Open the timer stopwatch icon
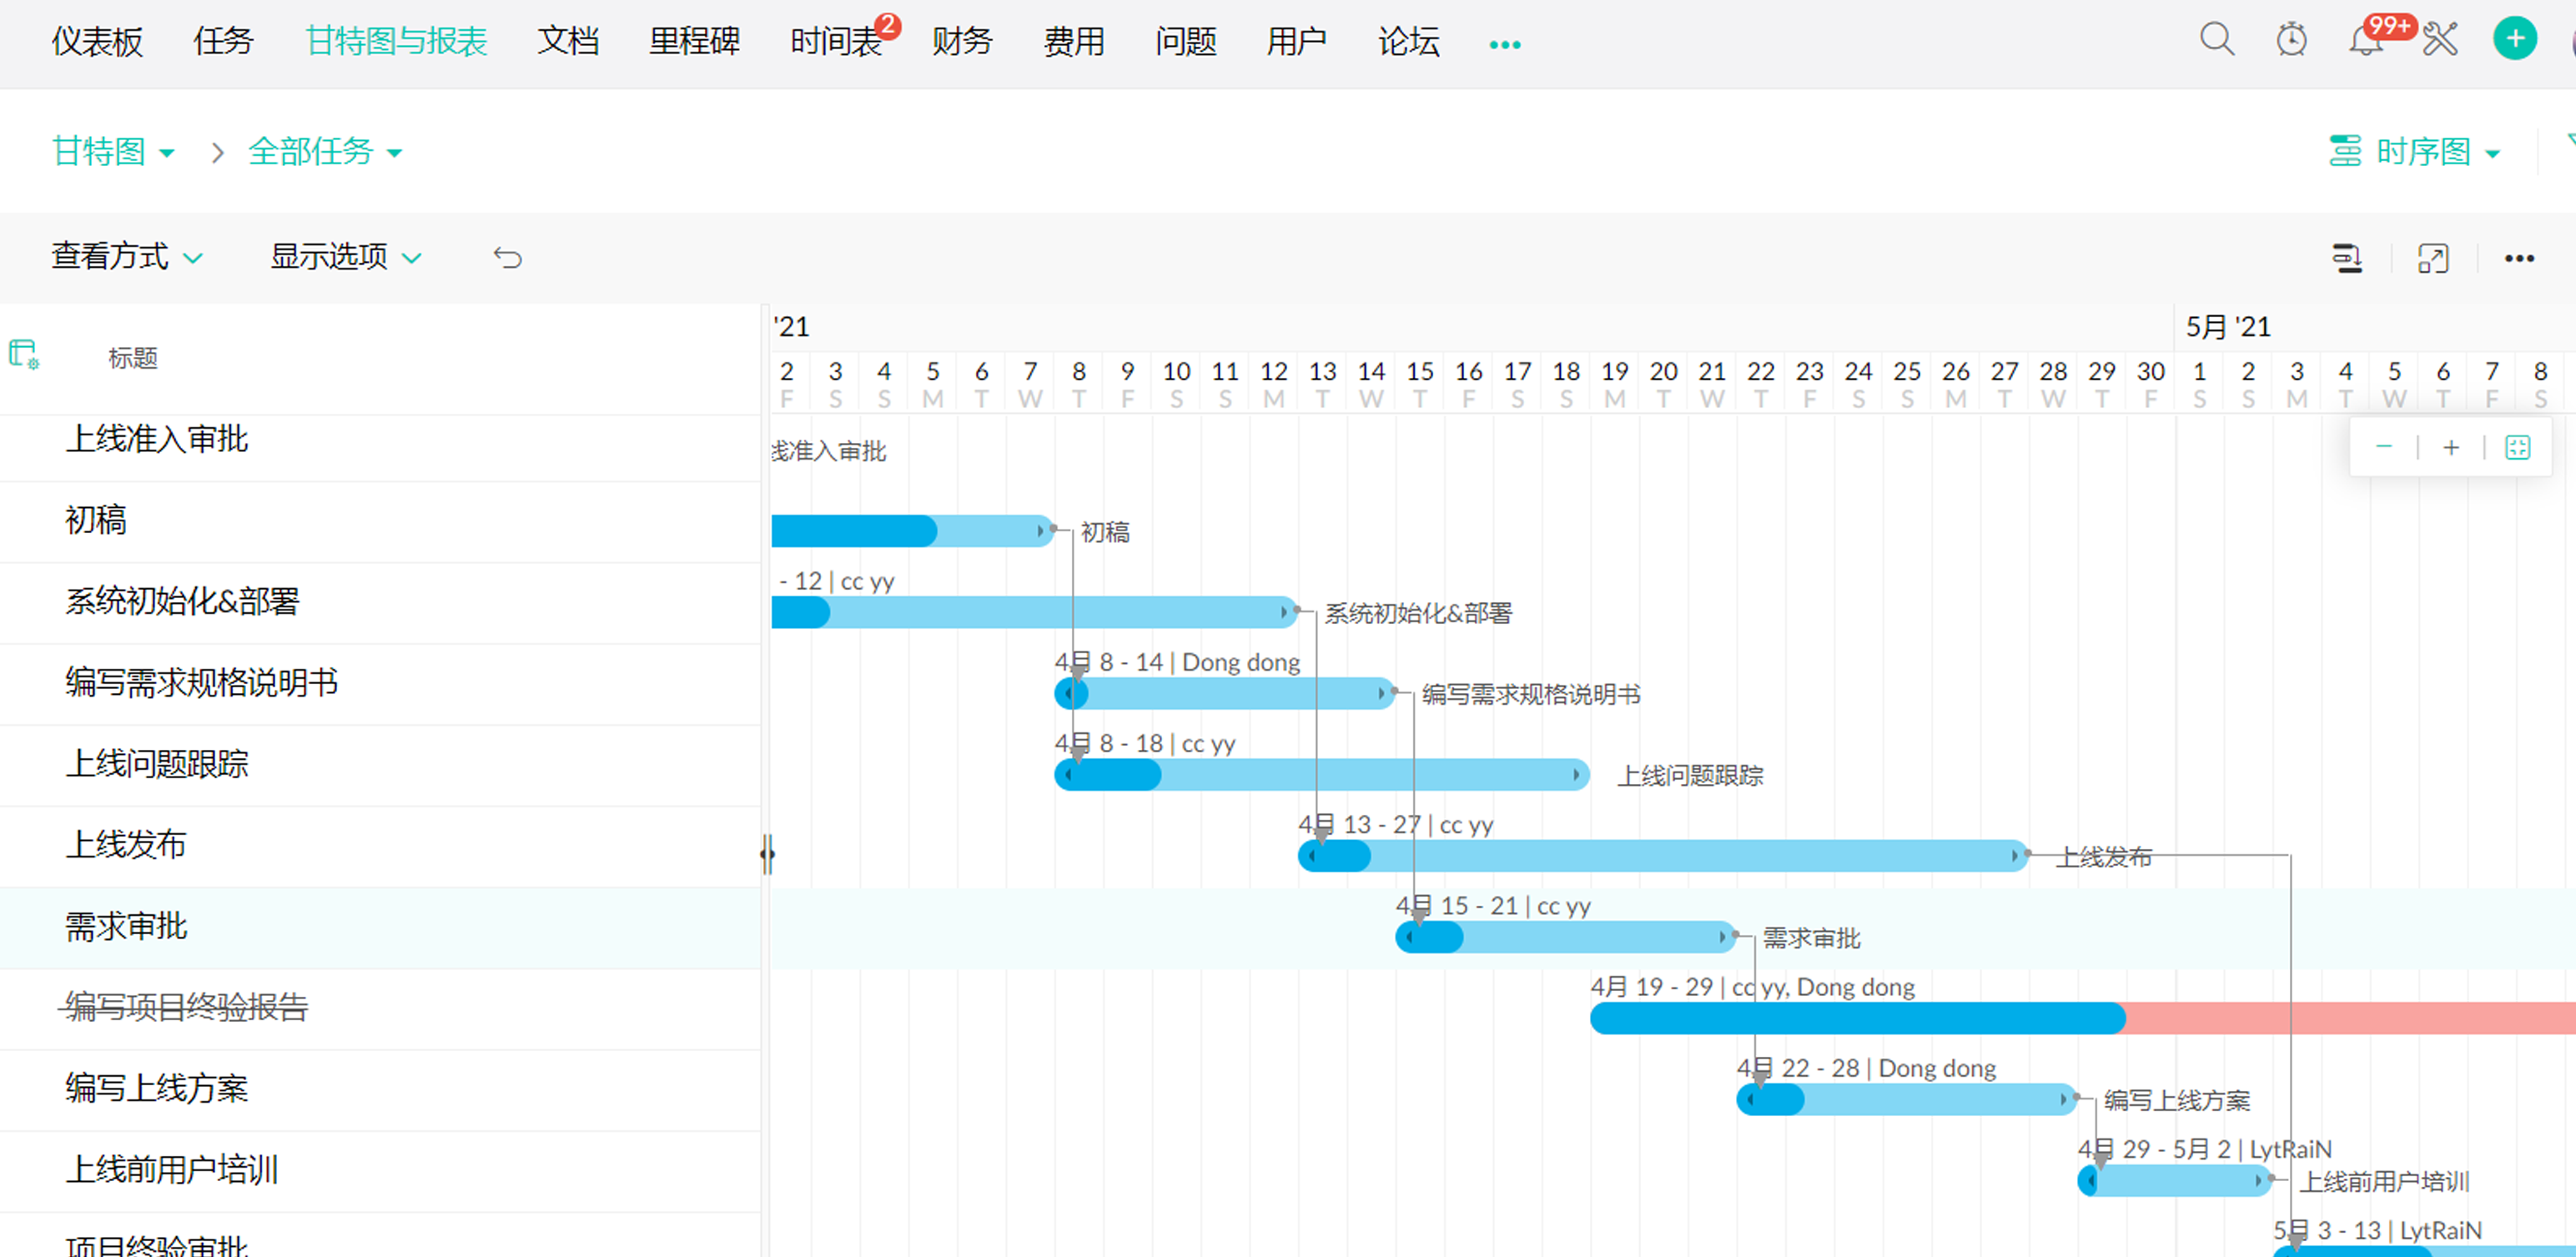Screen dimensions: 2576x1257 pyautogui.click(x=2291, y=40)
